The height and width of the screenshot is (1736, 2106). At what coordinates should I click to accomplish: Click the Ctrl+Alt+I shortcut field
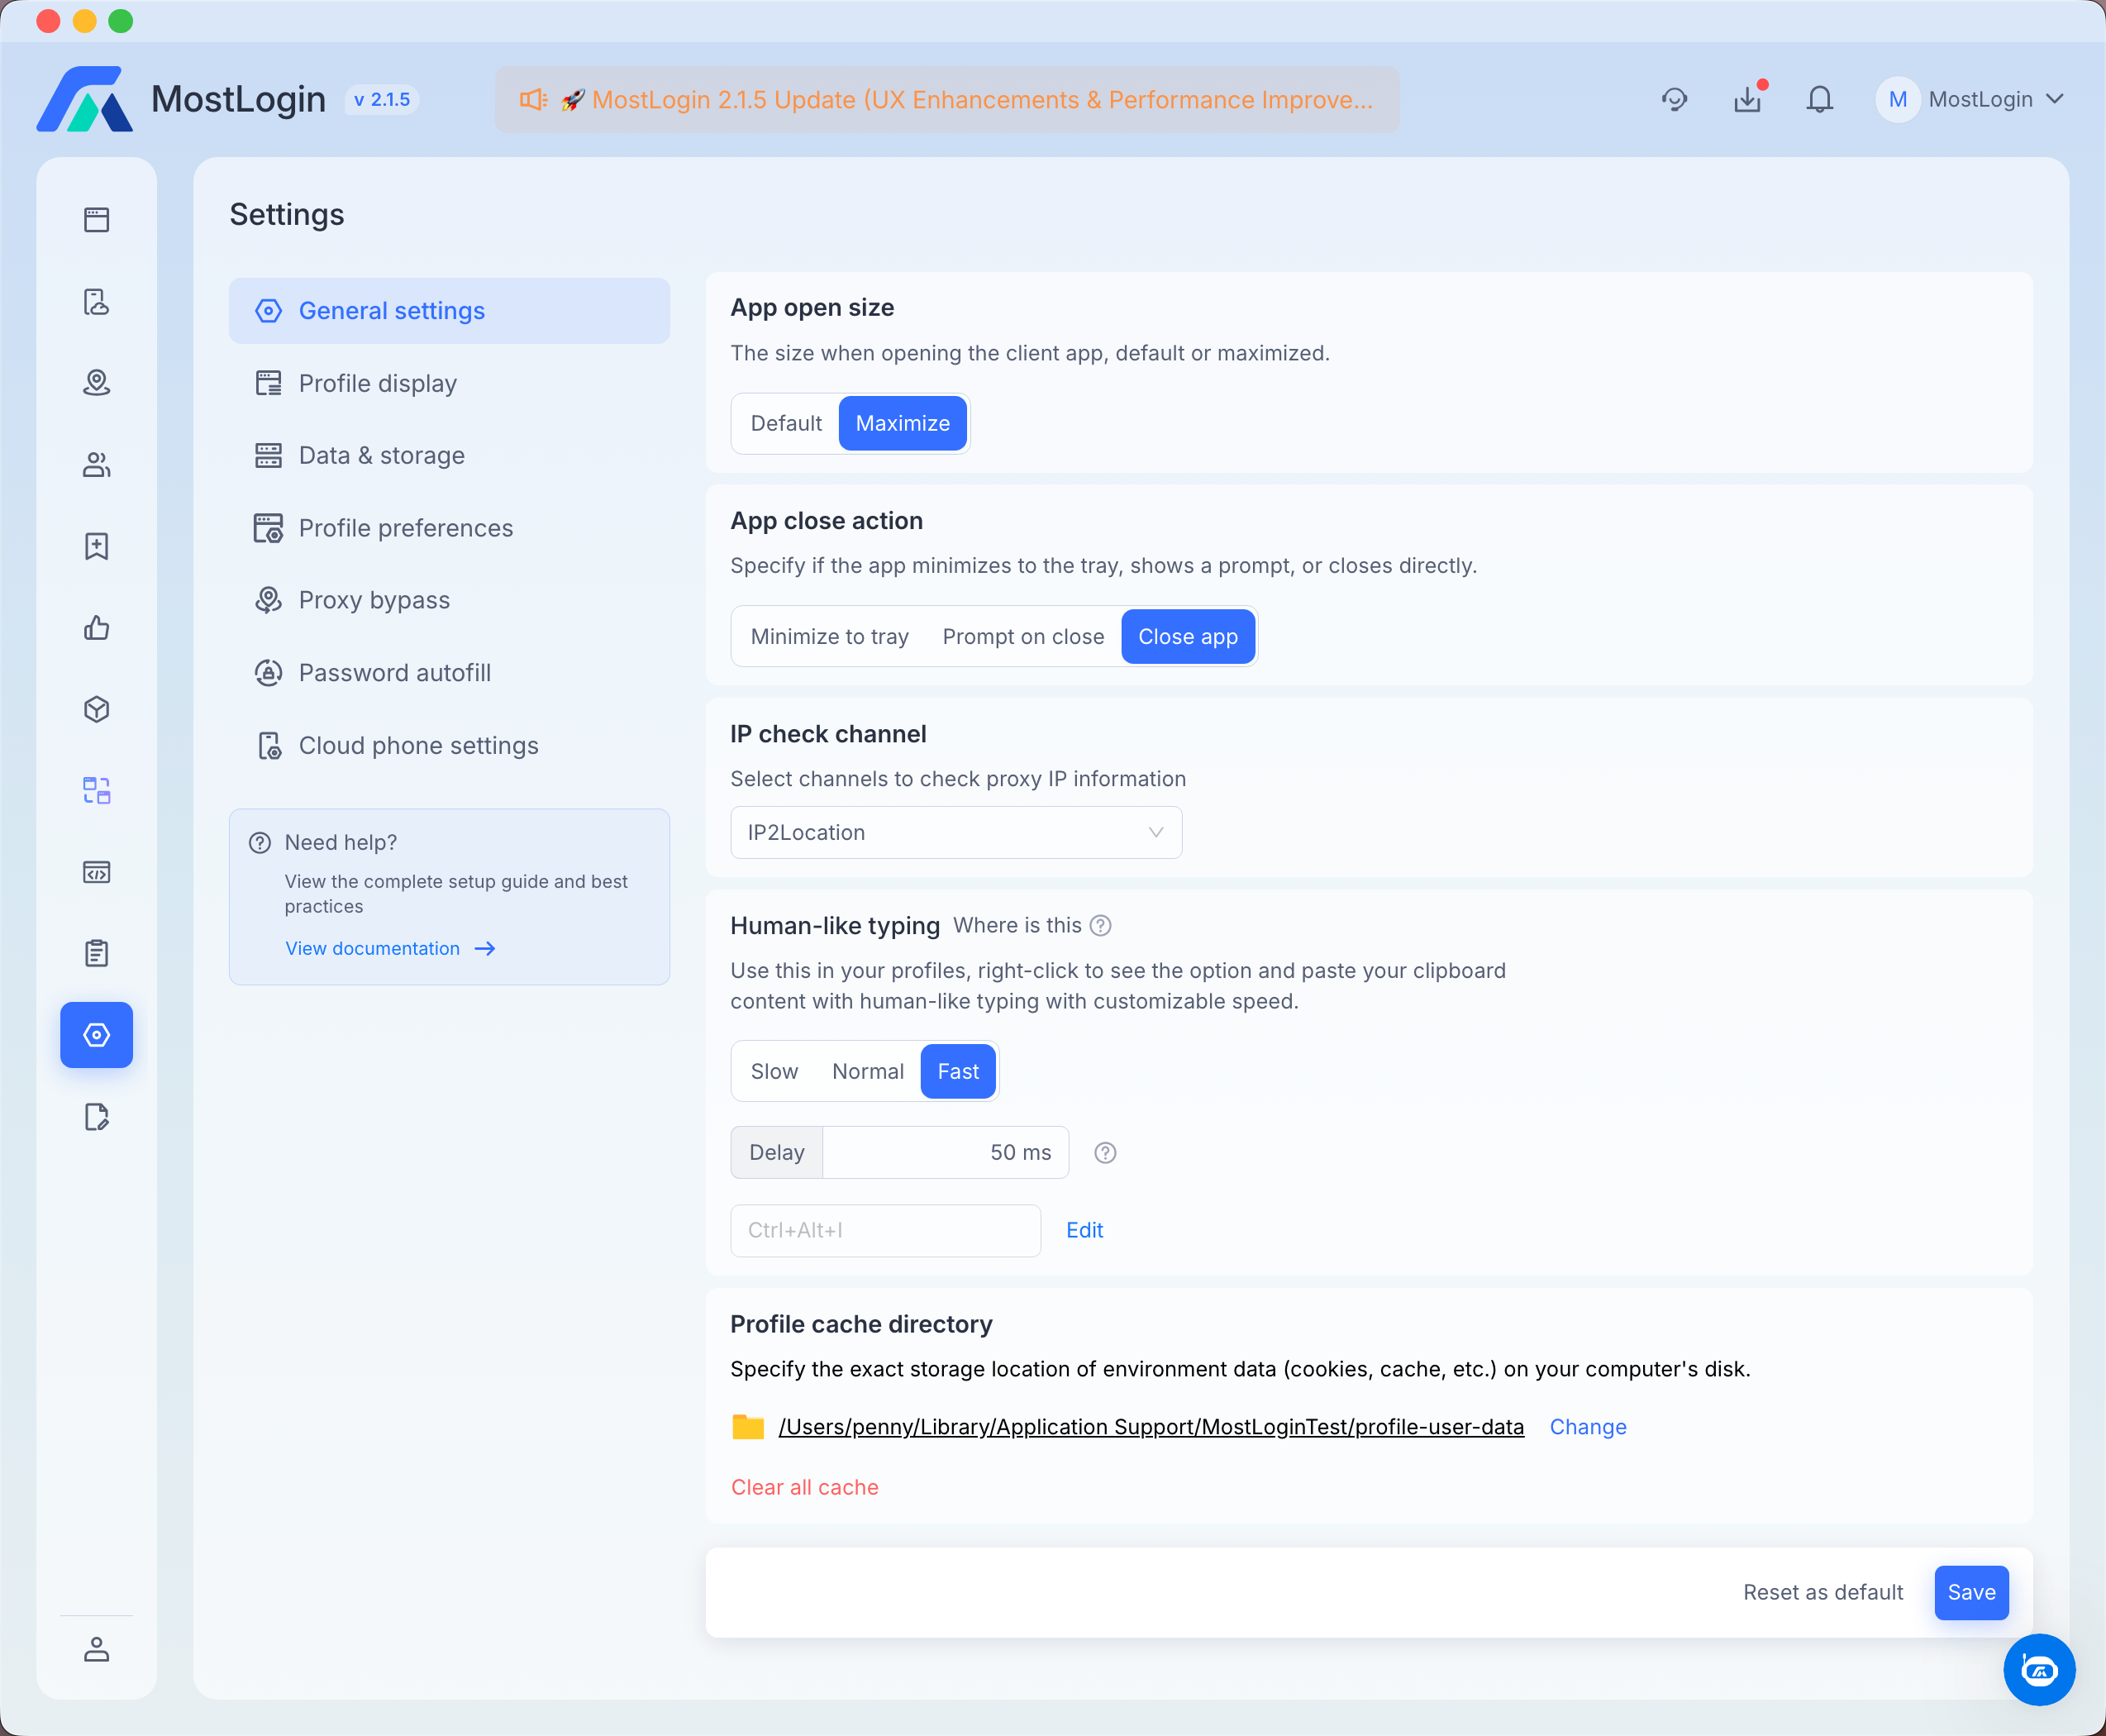pos(886,1231)
